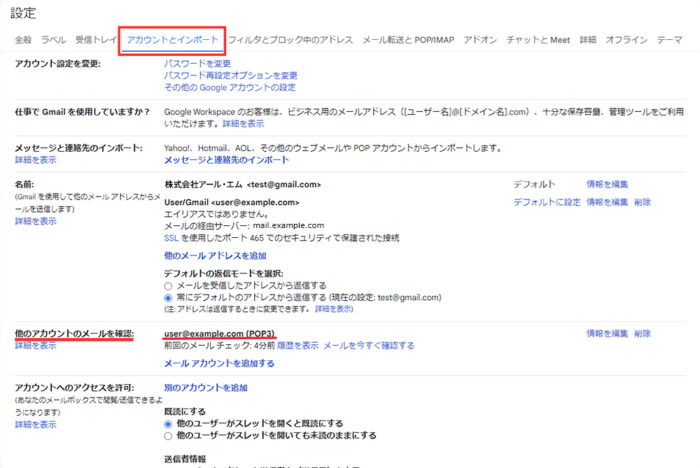The image size is (700, 468).
Task: Switch to the ラベル tab
Action: point(54,40)
